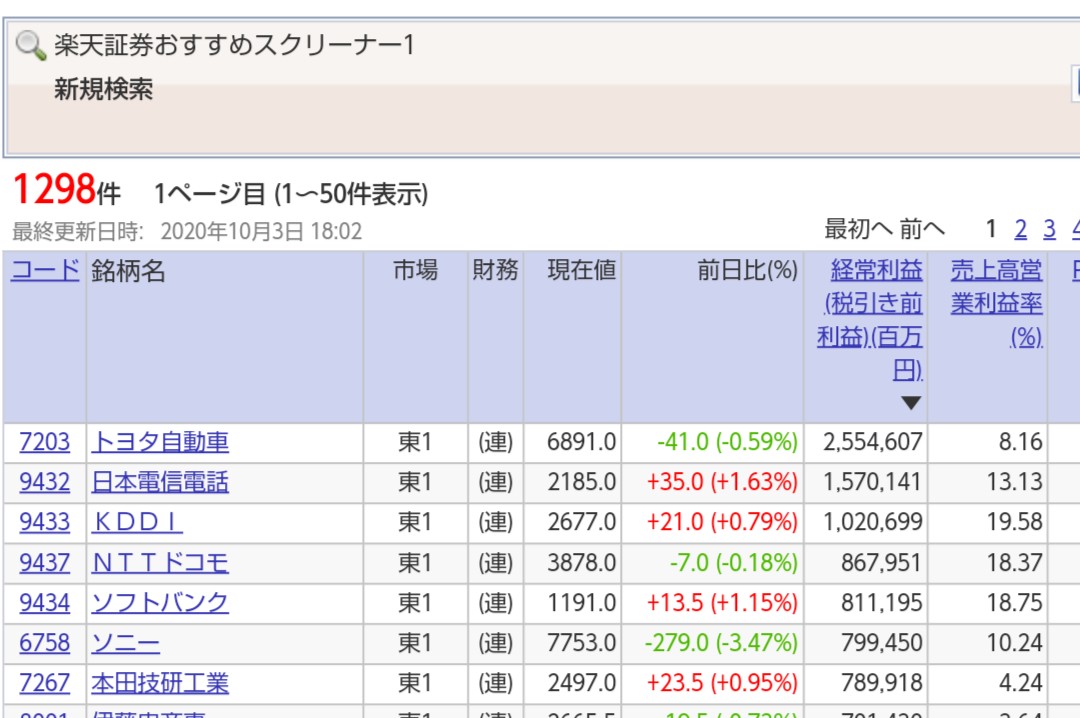Click the 現在値 column header
Screen dimensions: 1080x718
click(581, 270)
